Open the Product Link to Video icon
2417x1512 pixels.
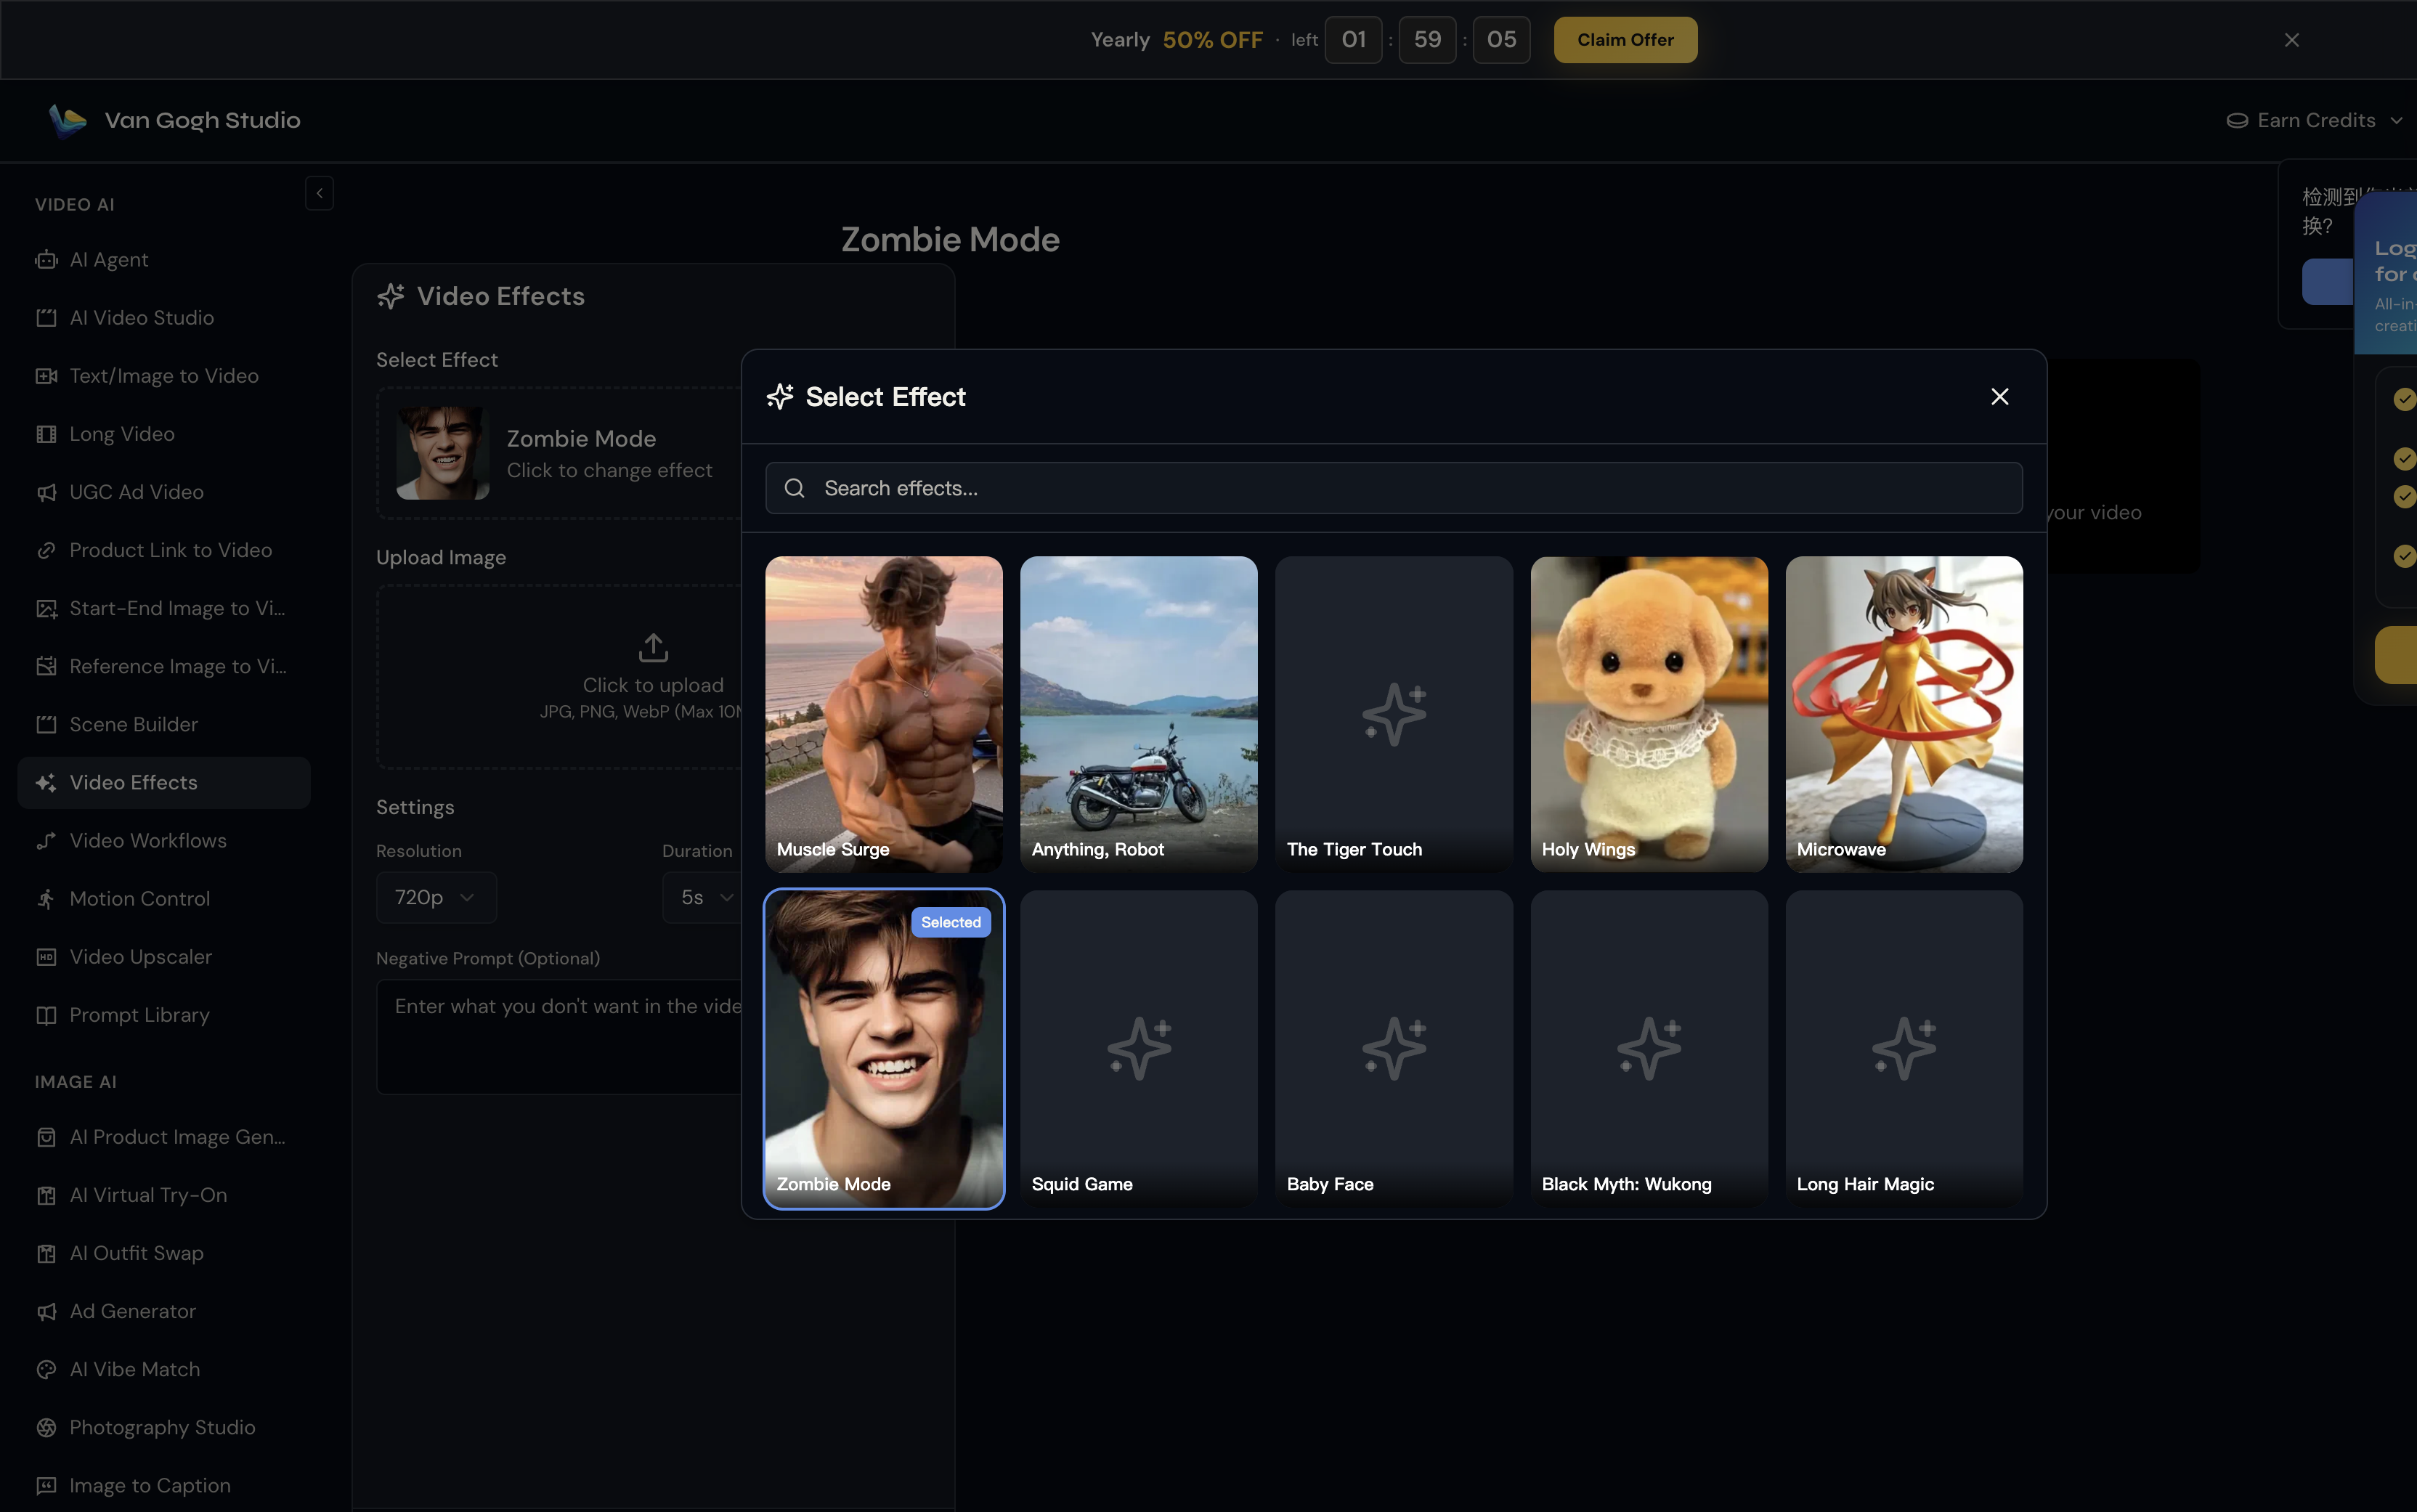[x=46, y=550]
